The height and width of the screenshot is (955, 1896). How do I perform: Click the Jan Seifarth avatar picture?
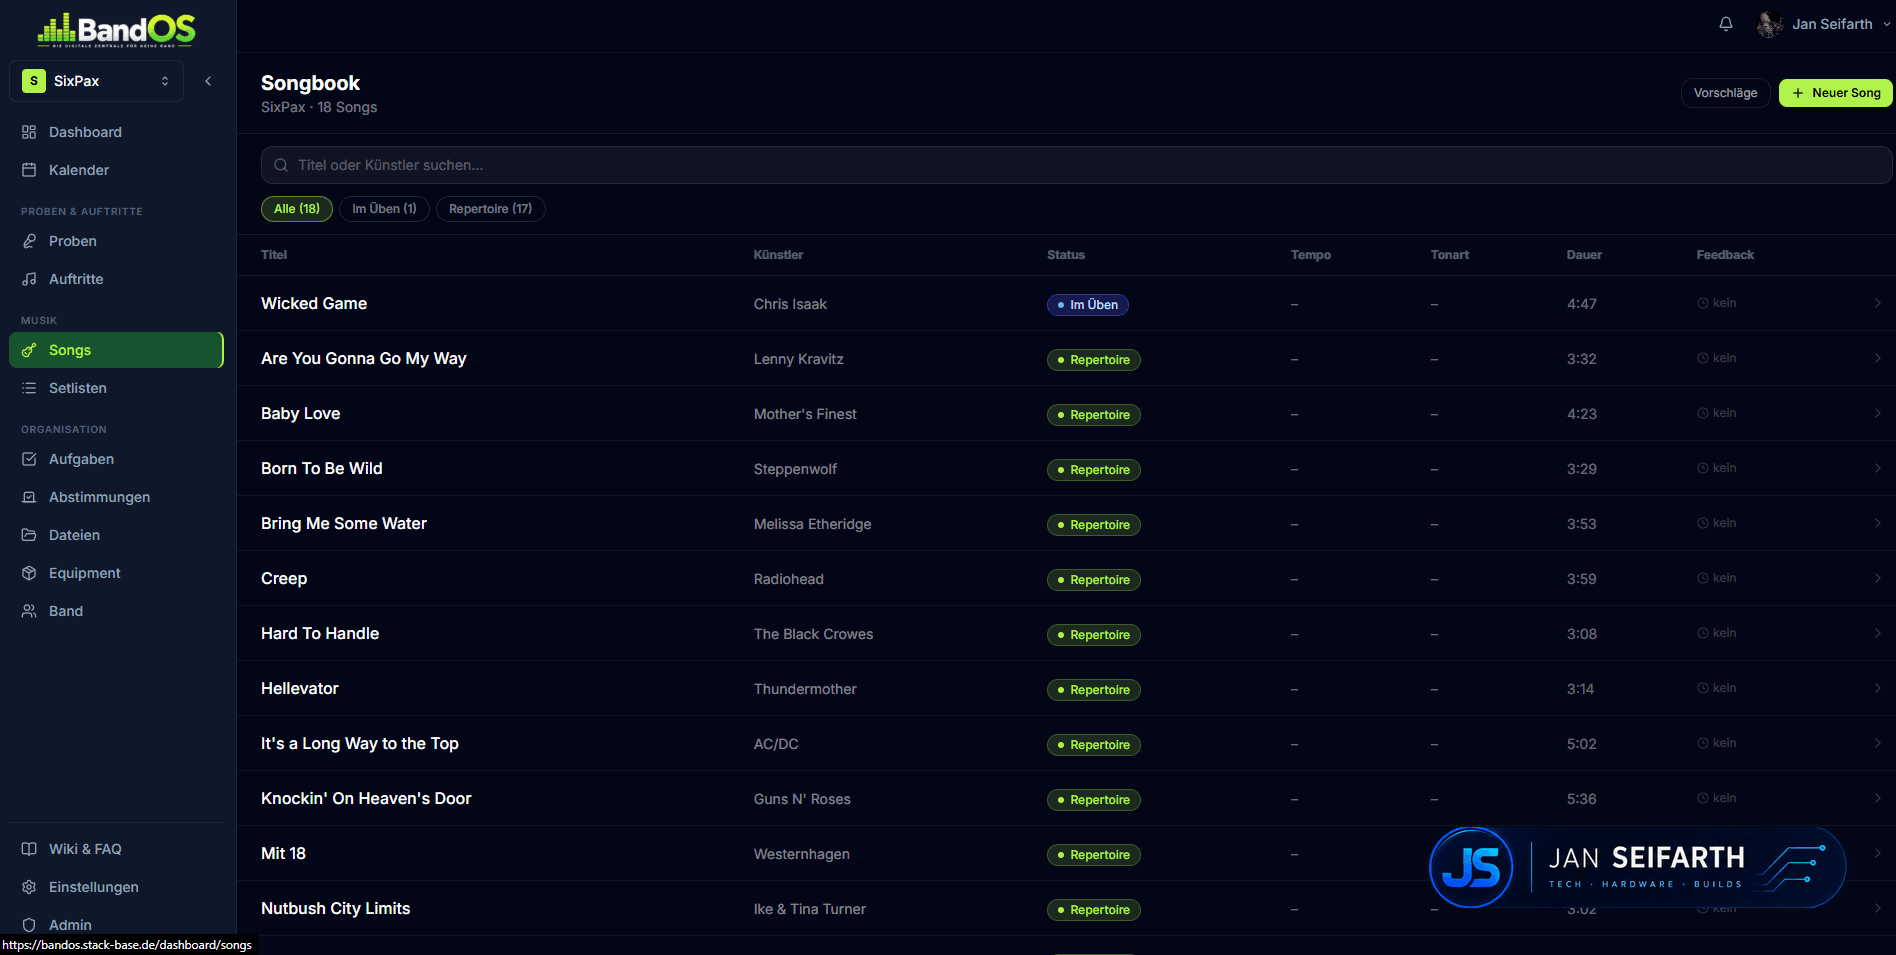tap(1770, 24)
